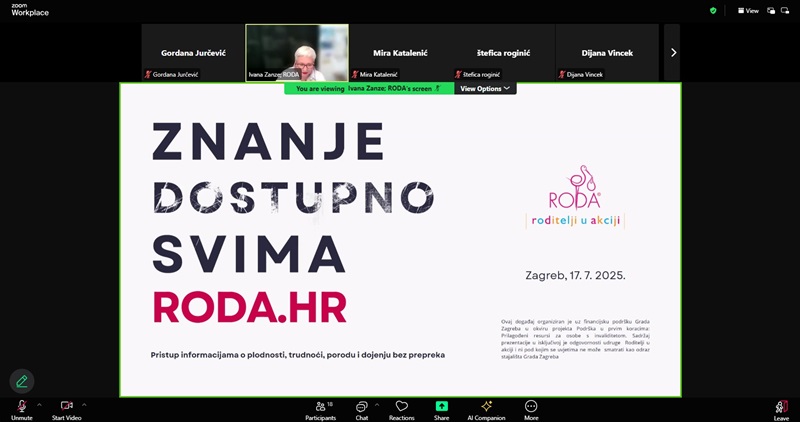Start Video from the camera button
Image resolution: width=800 pixels, height=422 pixels.
tap(66, 407)
